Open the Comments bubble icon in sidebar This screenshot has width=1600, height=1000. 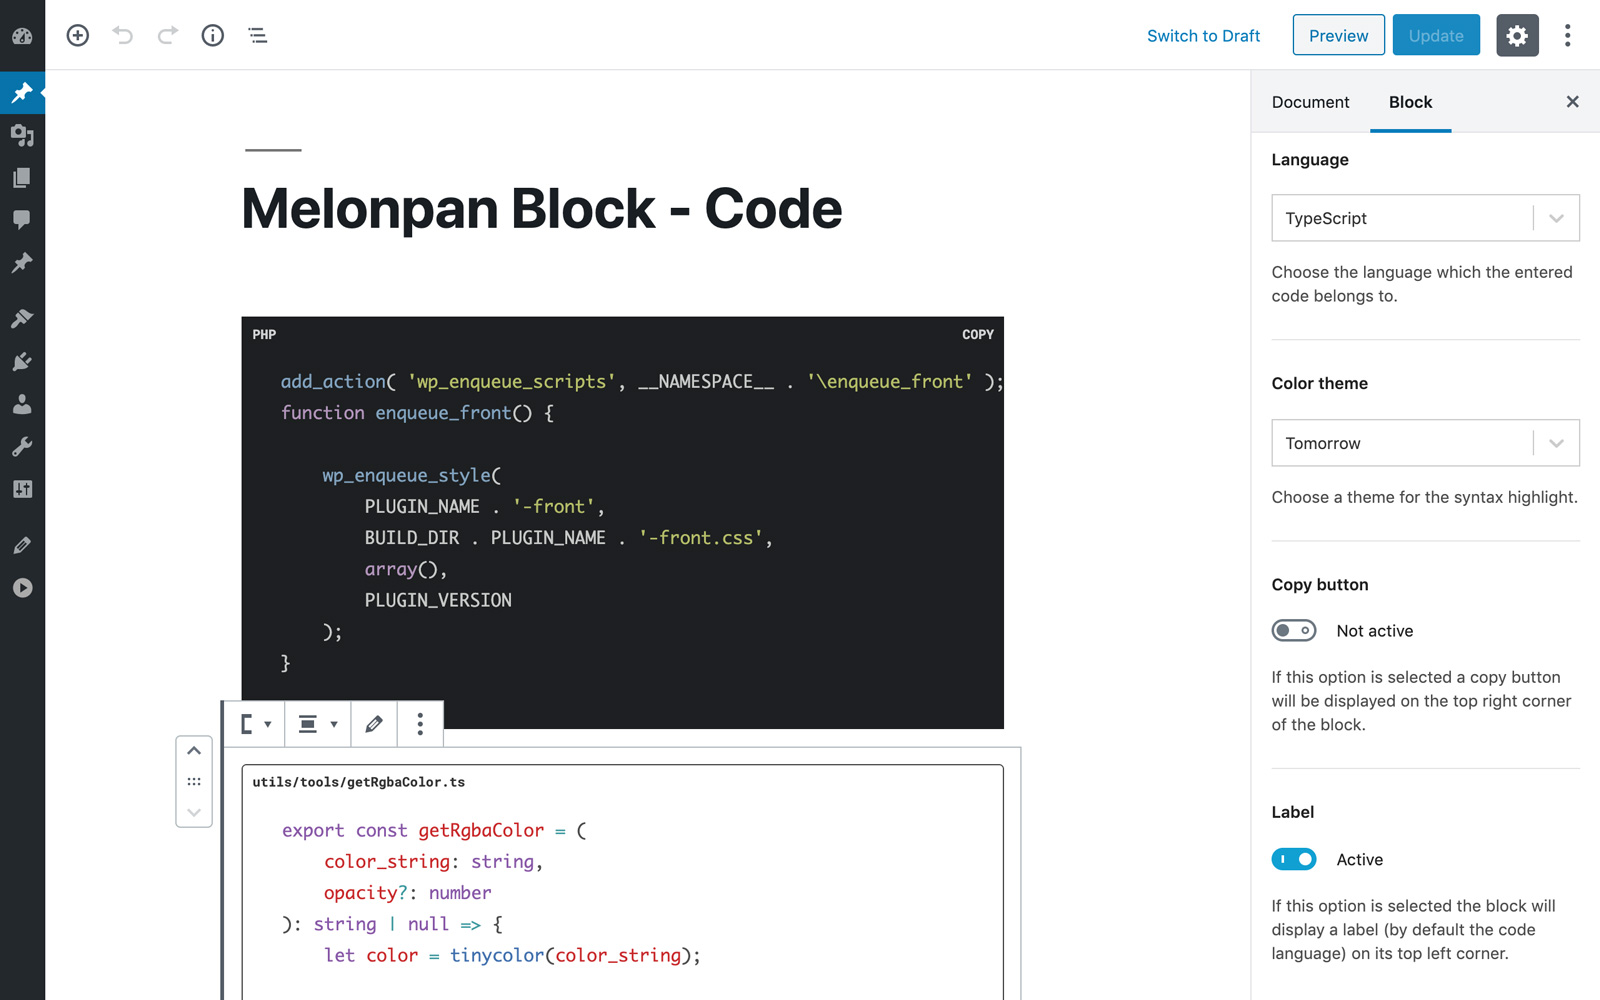(22, 220)
